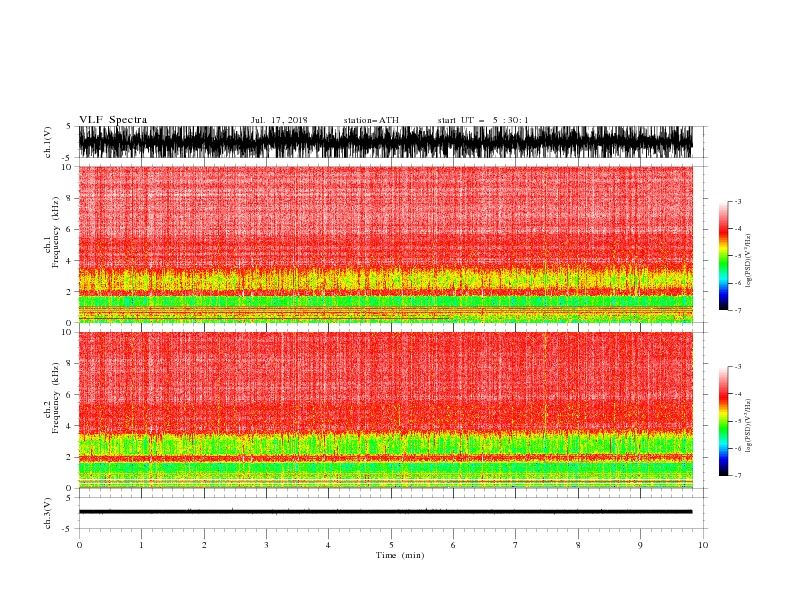Viewport: 792px width, 612px height.
Task: Click the "station=ATH" header label
Action: point(371,120)
